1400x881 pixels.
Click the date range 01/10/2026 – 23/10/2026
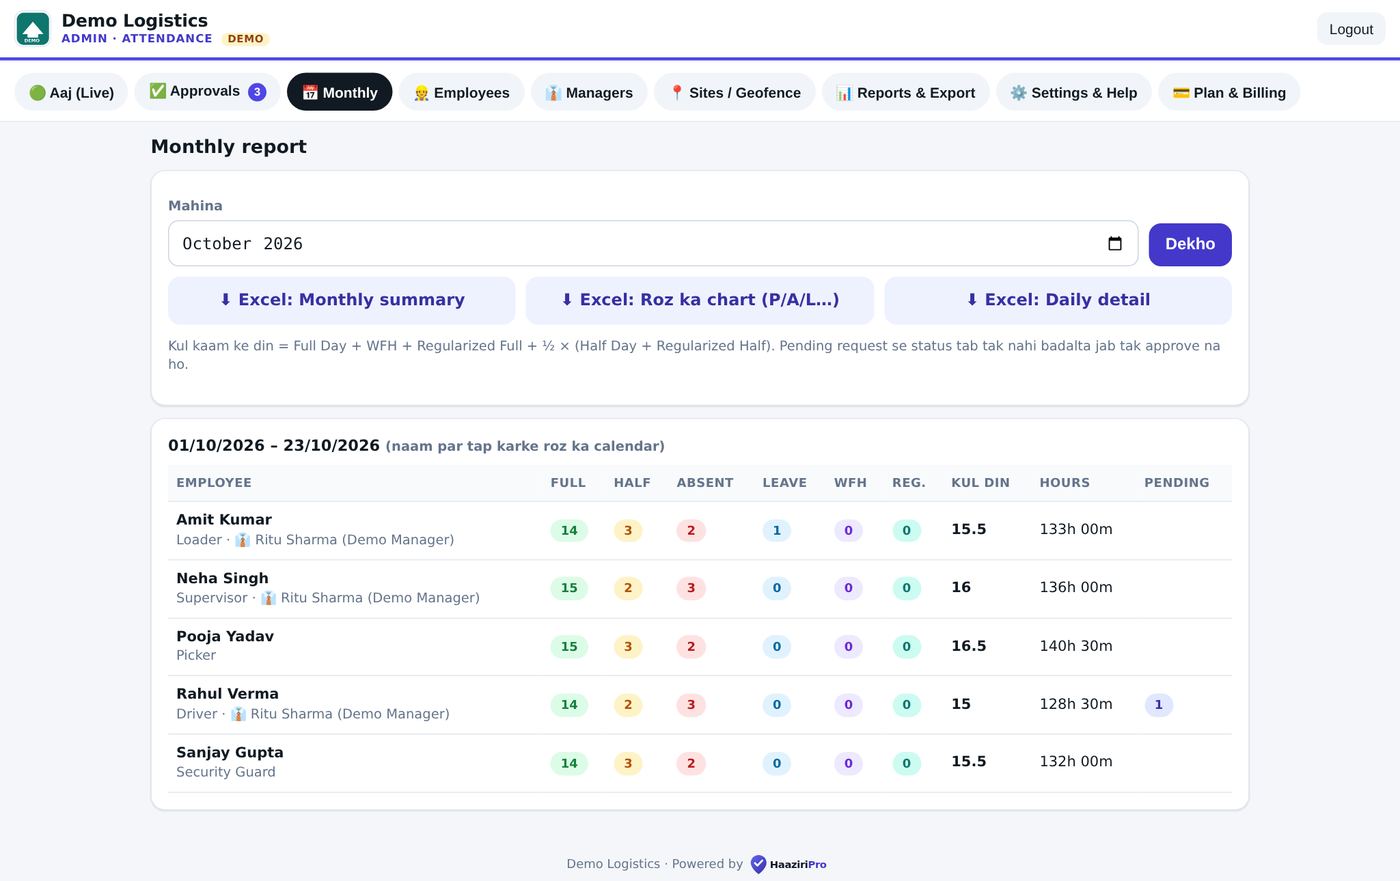[x=274, y=446]
